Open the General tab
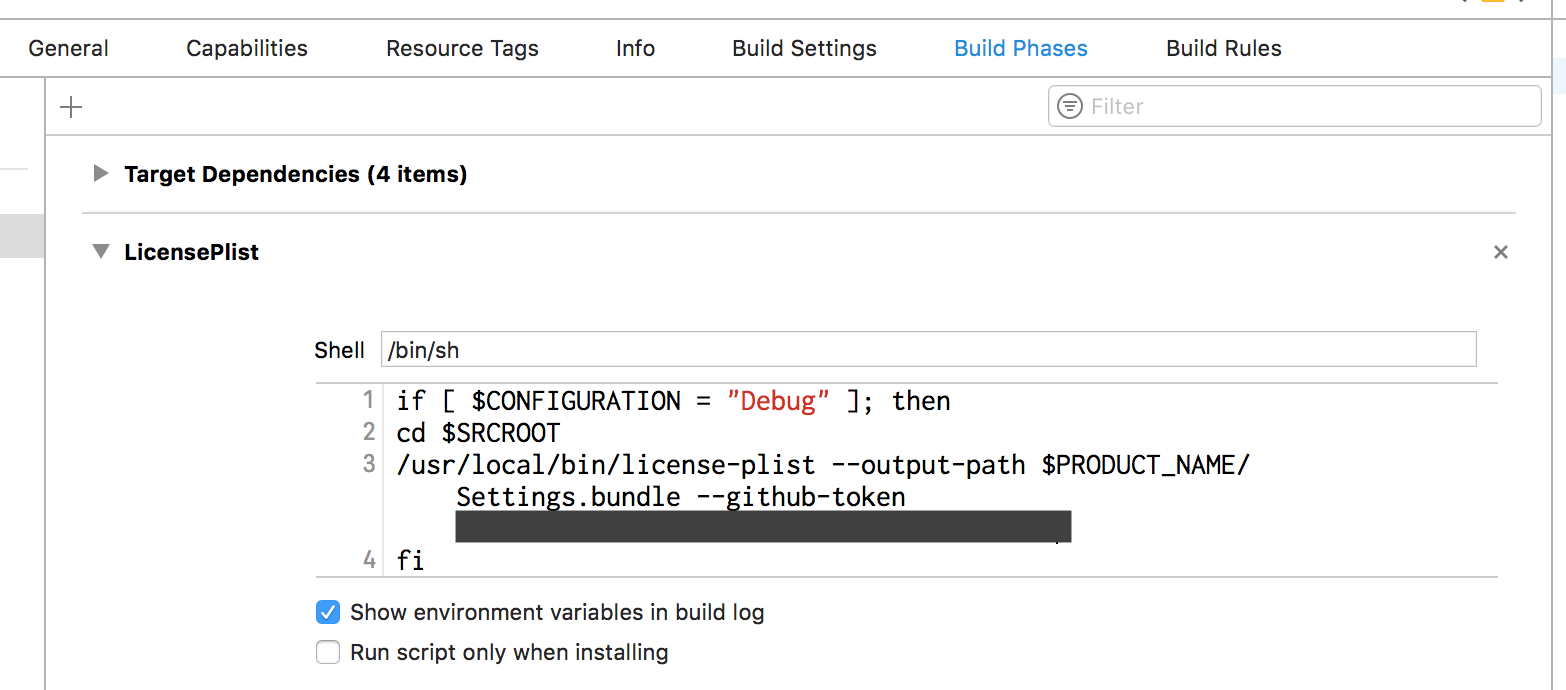This screenshot has width=1566, height=690. 69,48
